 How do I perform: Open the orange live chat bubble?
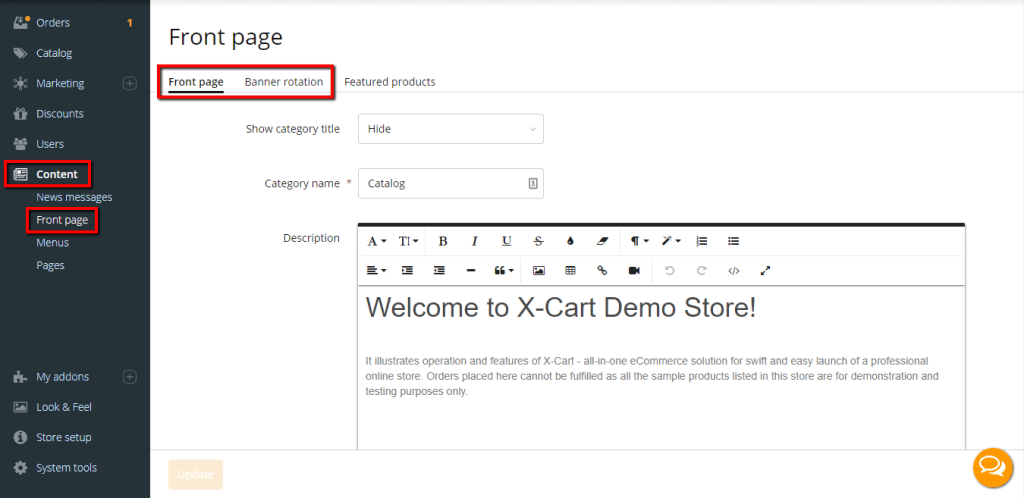point(993,467)
